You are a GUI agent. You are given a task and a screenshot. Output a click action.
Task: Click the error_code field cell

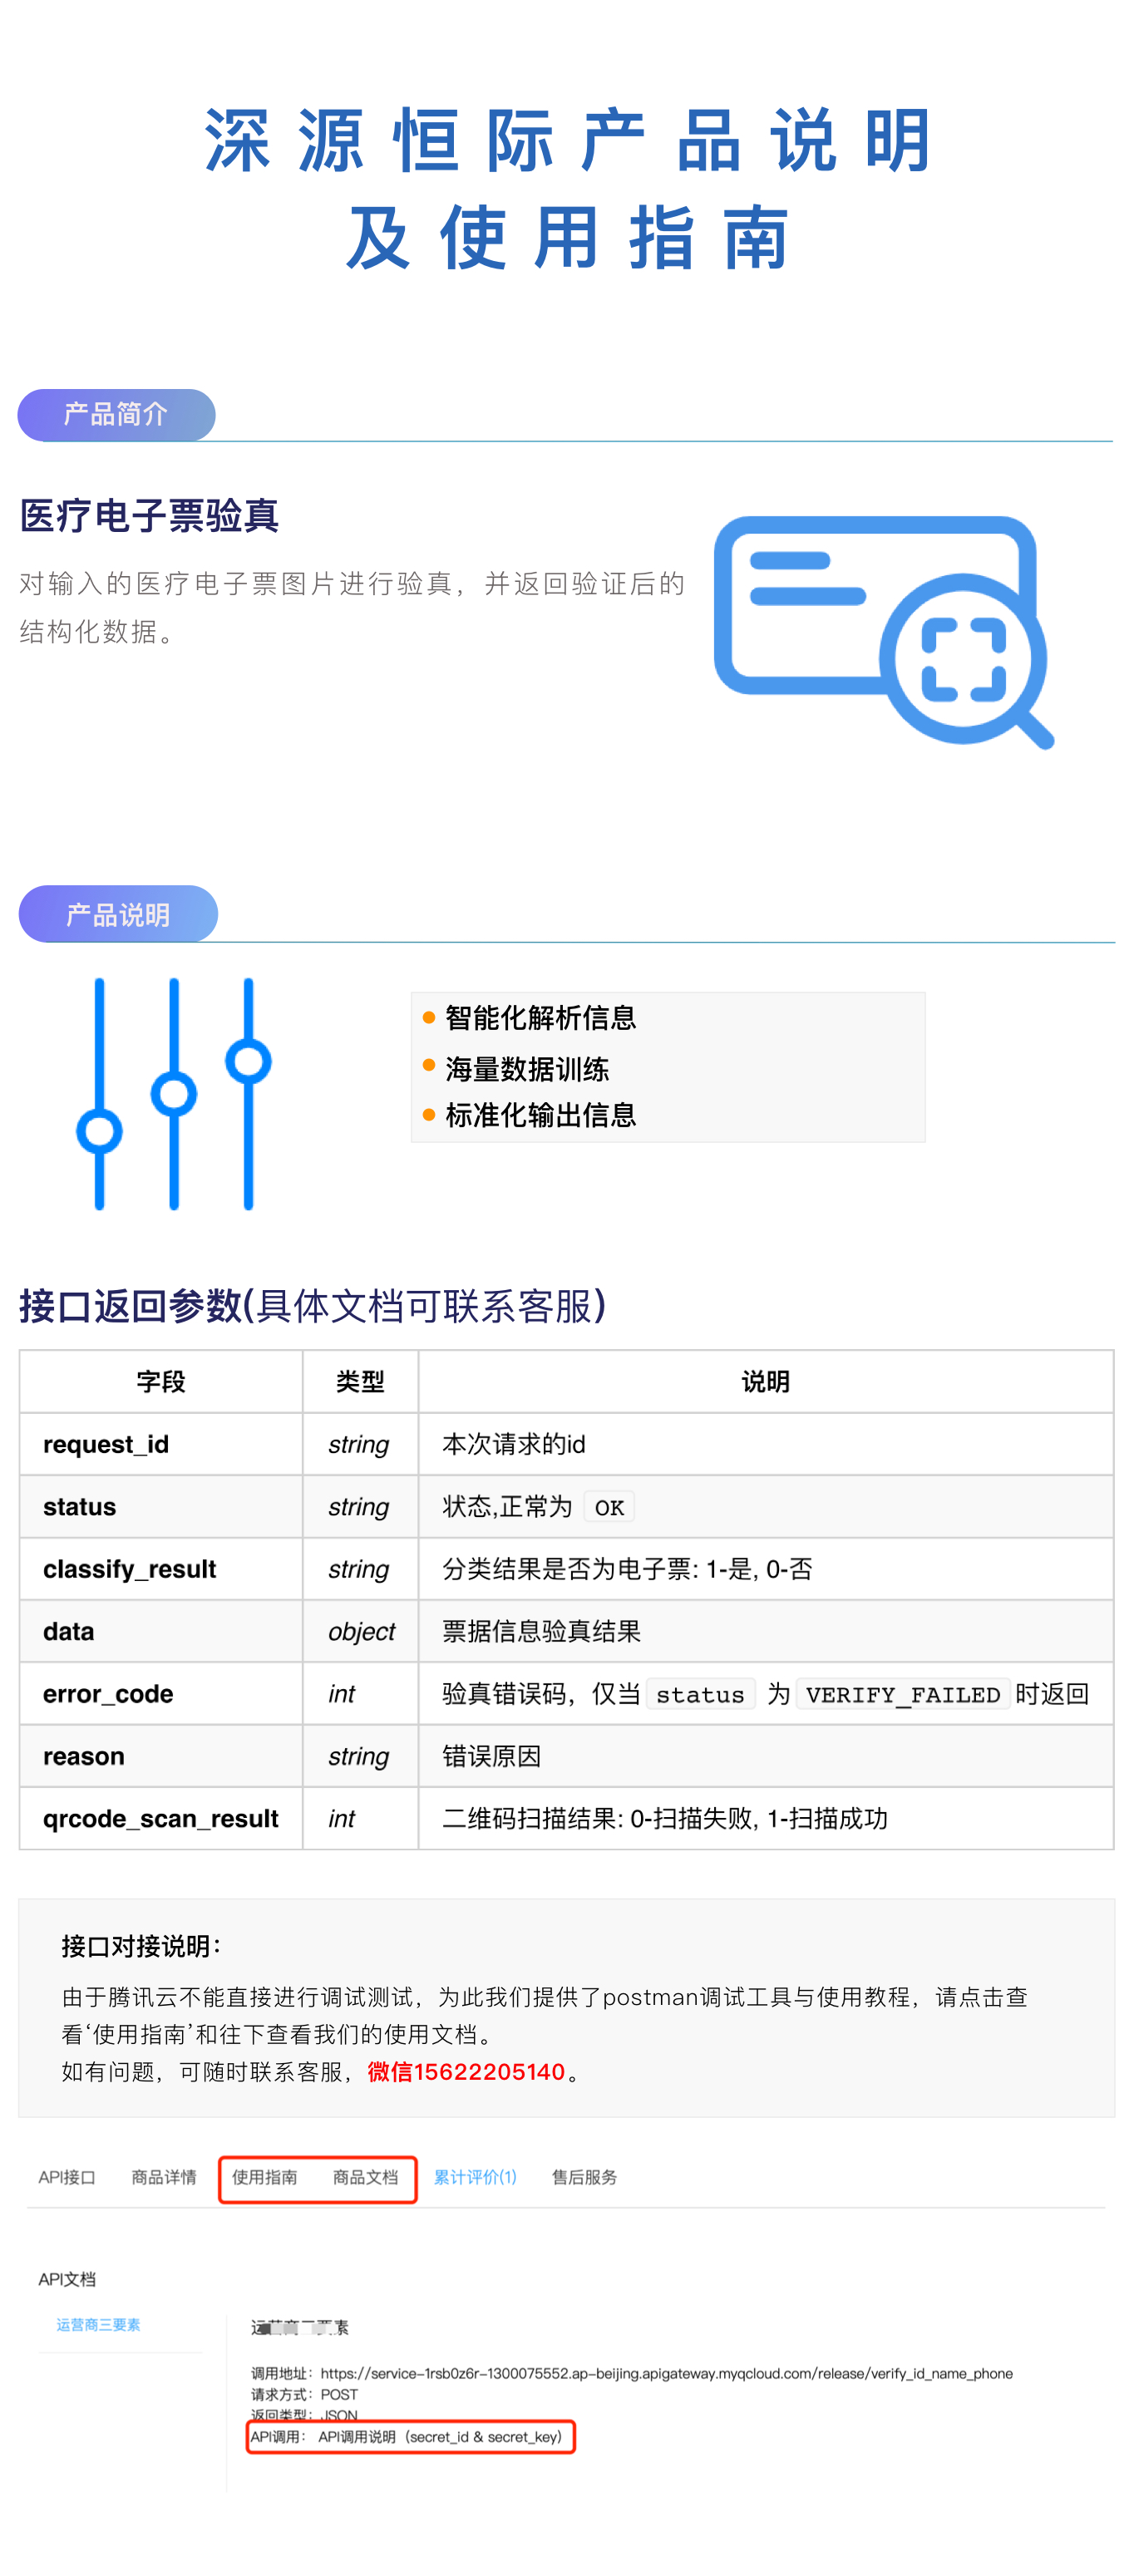(161, 1694)
